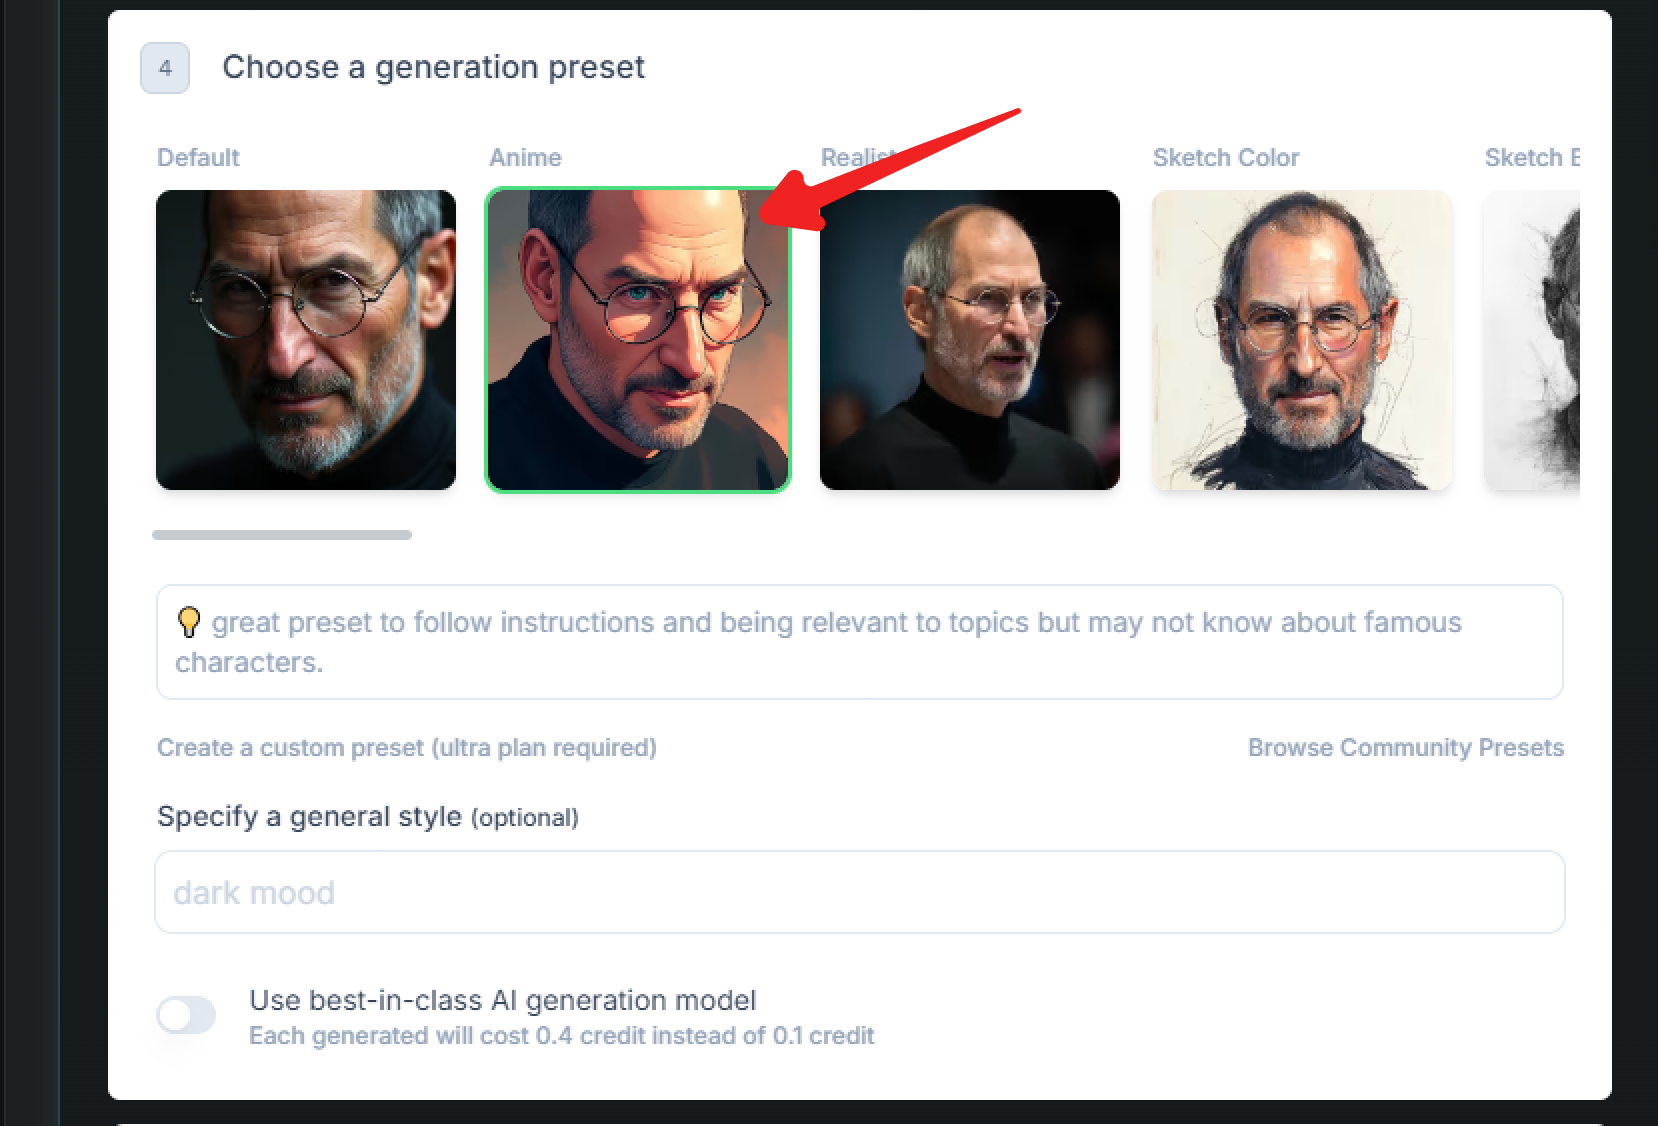
Task: Click the lightbulb tip icon
Action: [188, 621]
